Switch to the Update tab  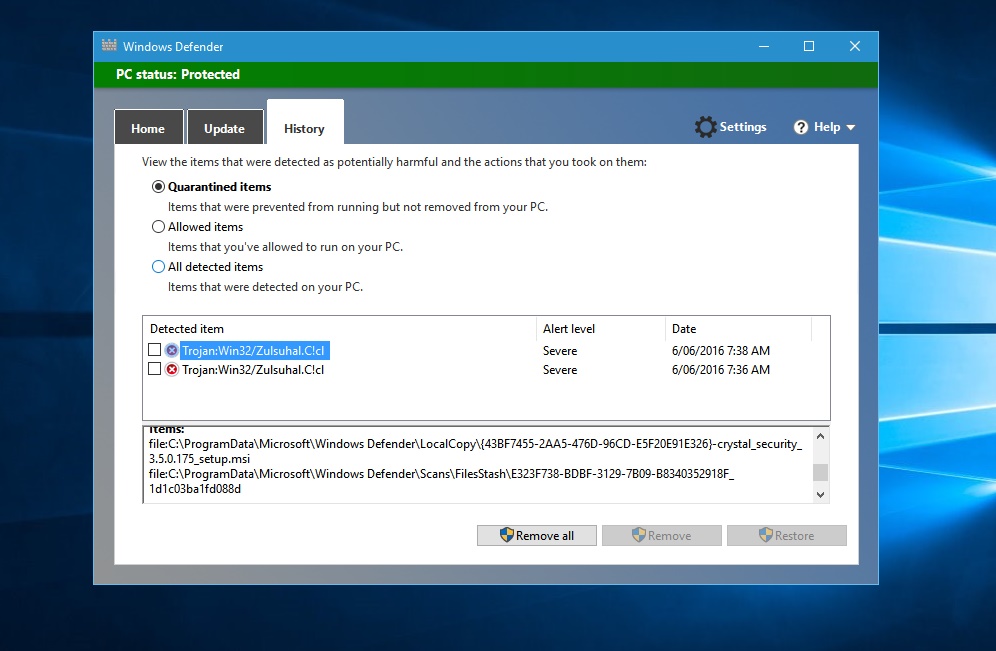click(x=225, y=128)
